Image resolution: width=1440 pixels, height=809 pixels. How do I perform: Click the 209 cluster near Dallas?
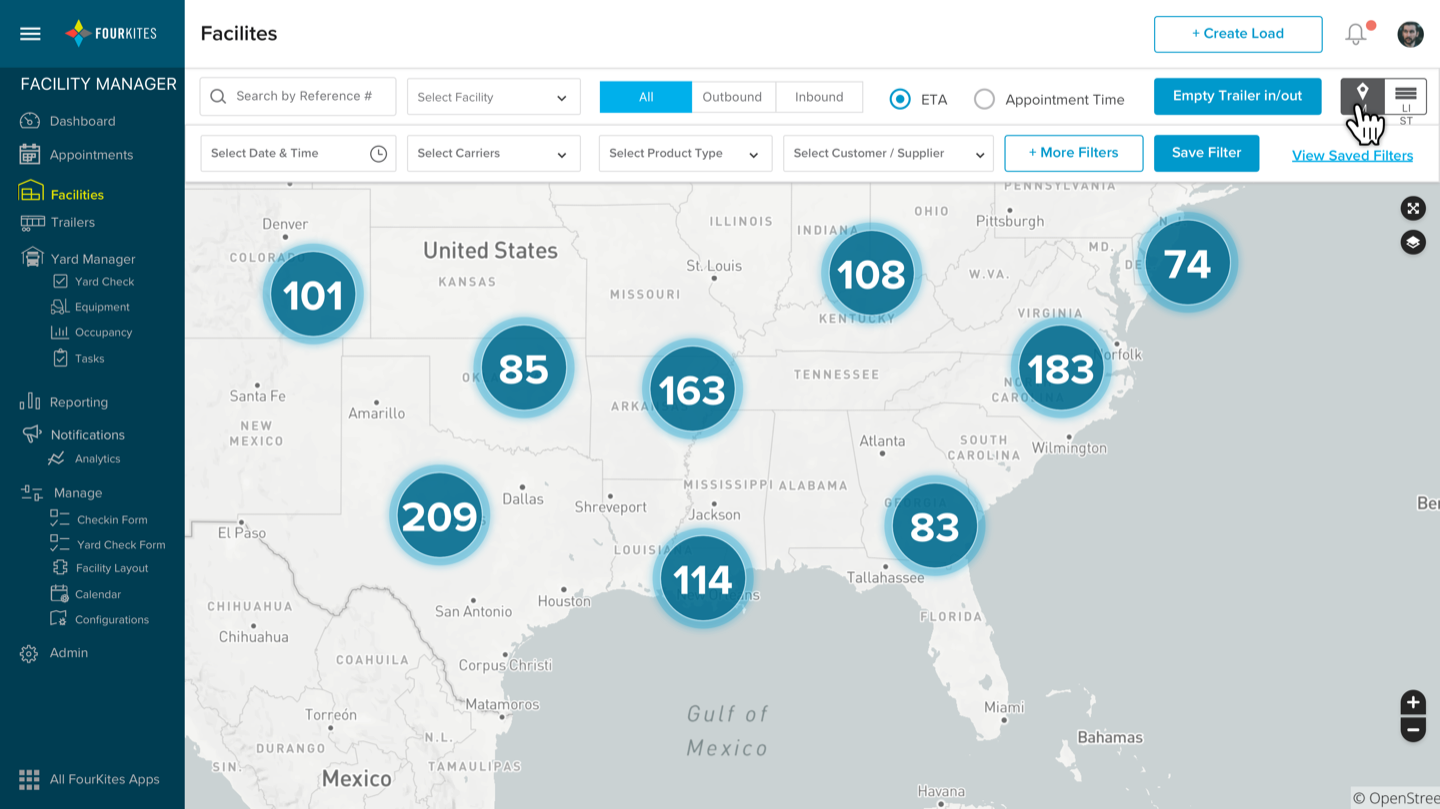439,516
